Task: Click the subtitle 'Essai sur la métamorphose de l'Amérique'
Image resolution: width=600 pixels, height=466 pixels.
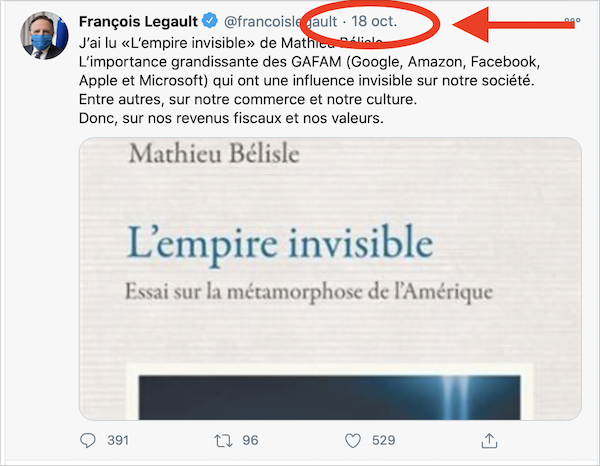Action: tap(311, 294)
